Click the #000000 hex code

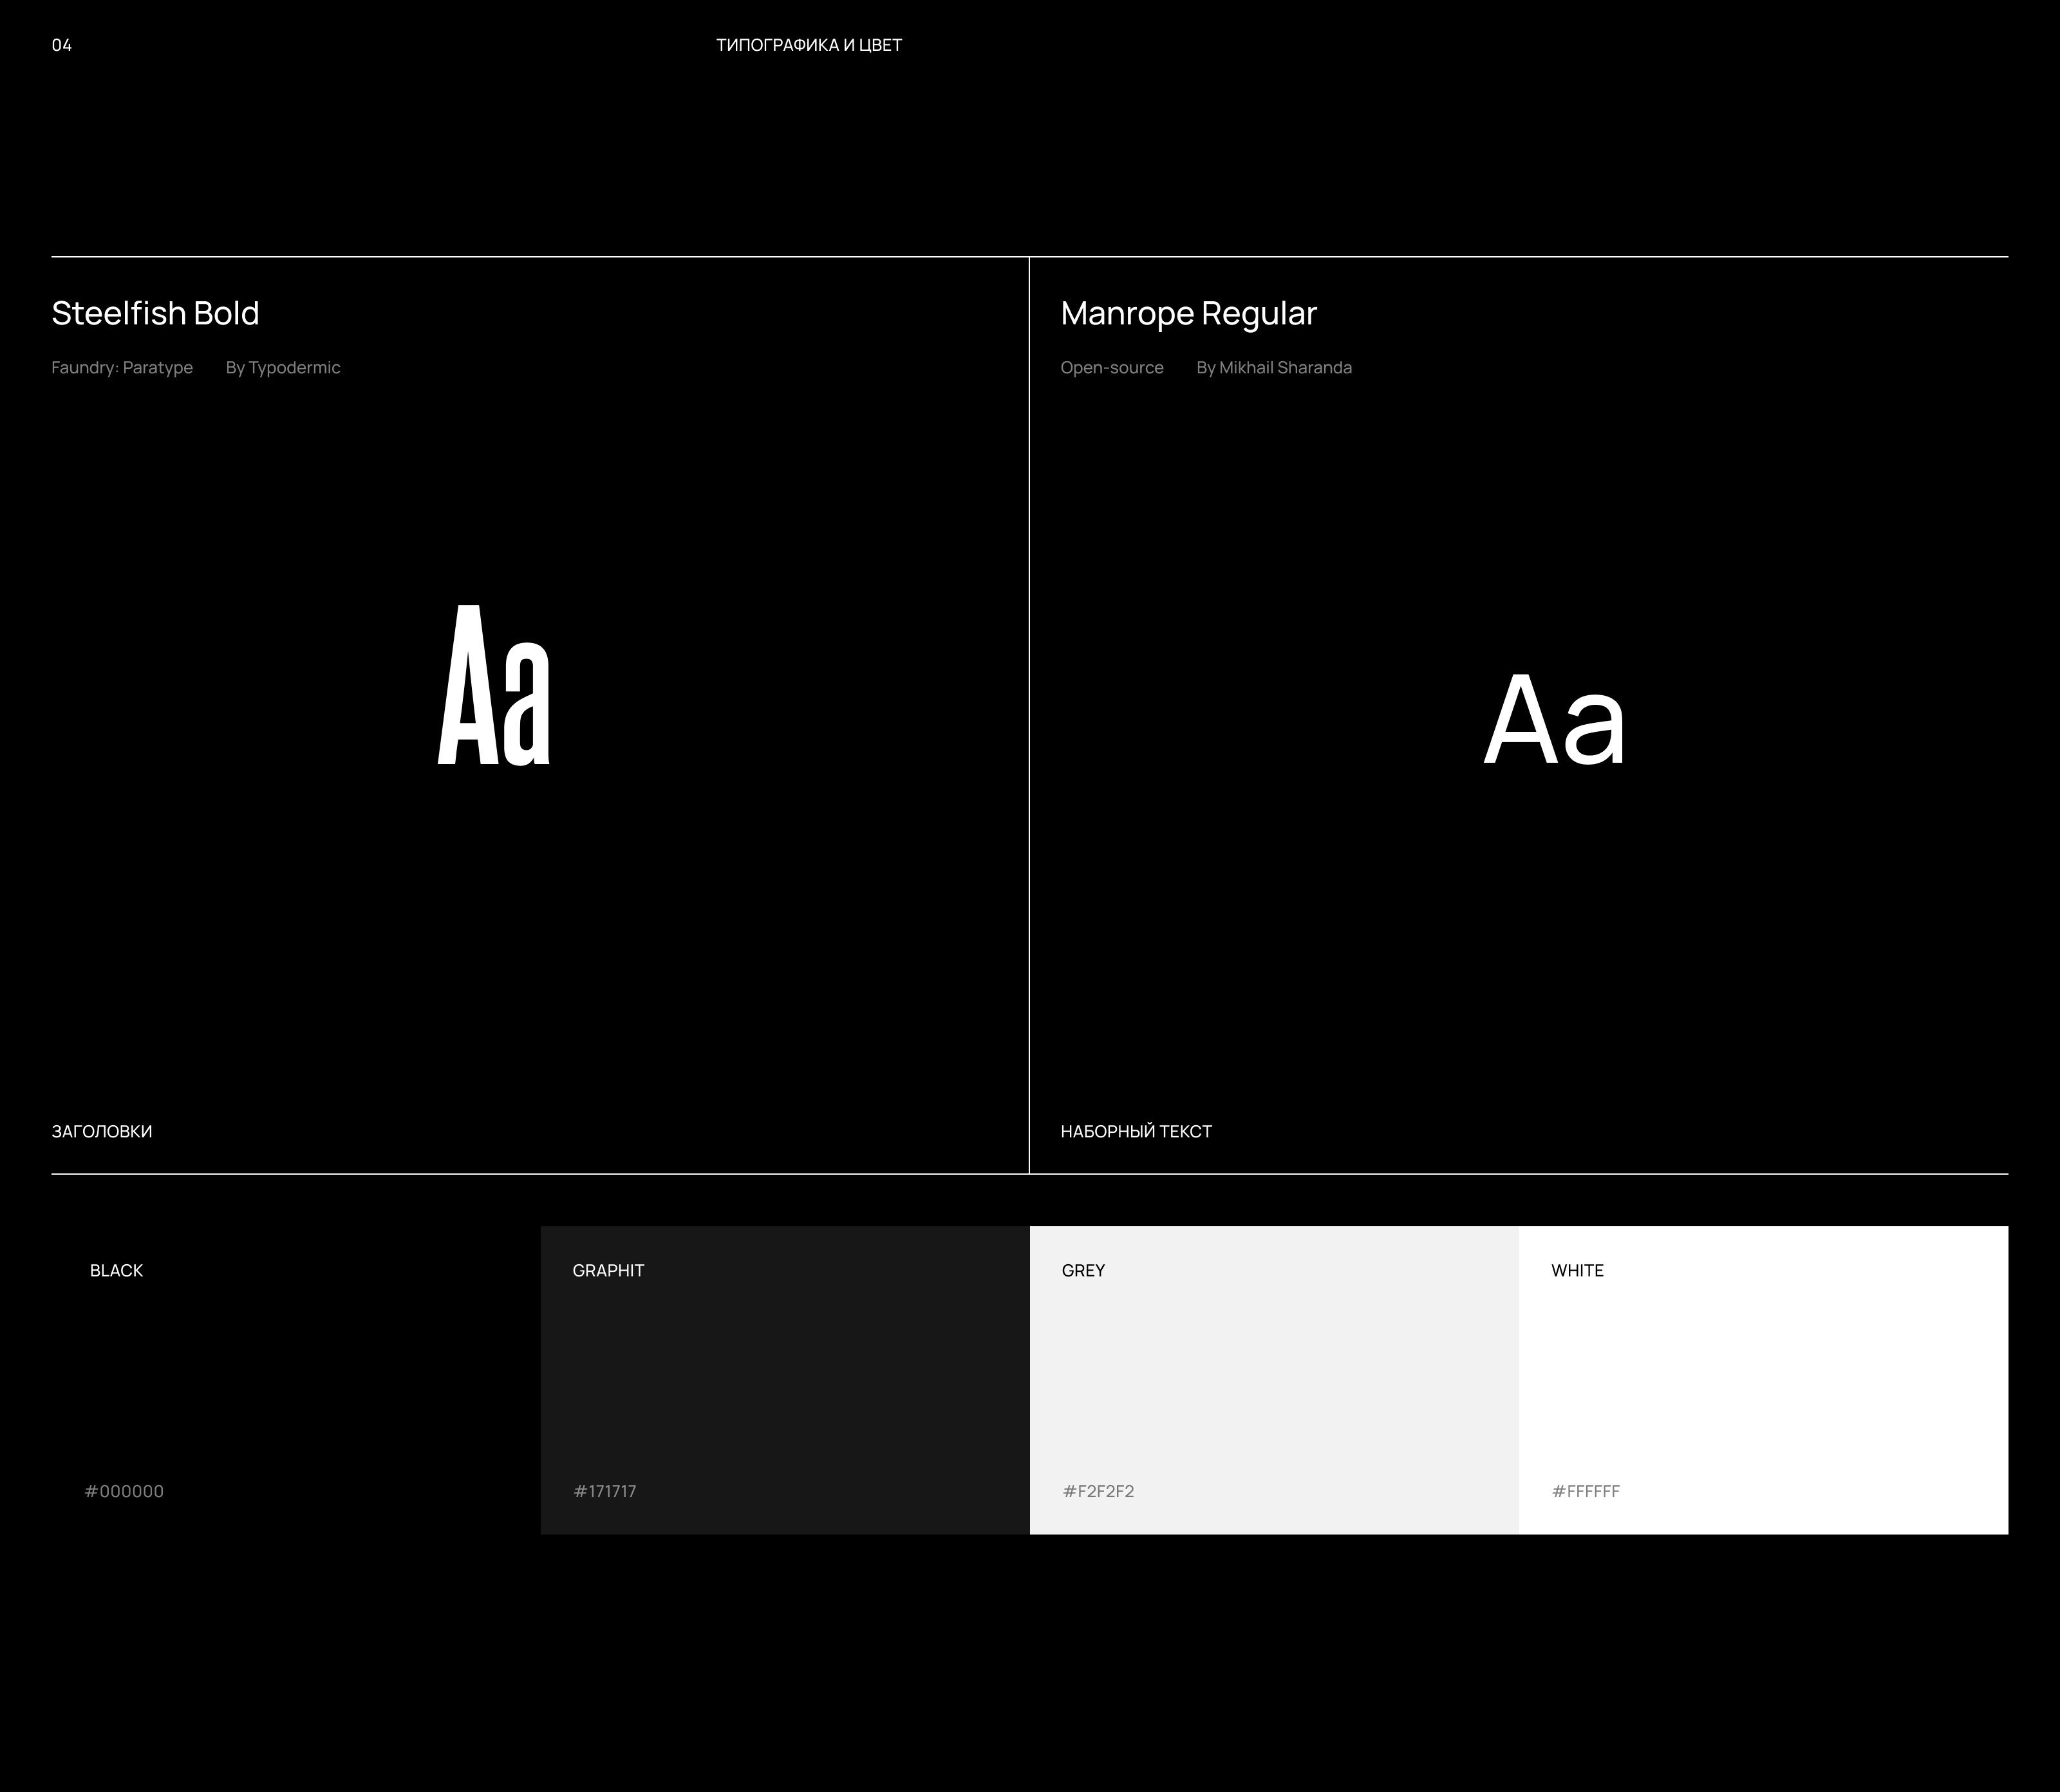124,1491
